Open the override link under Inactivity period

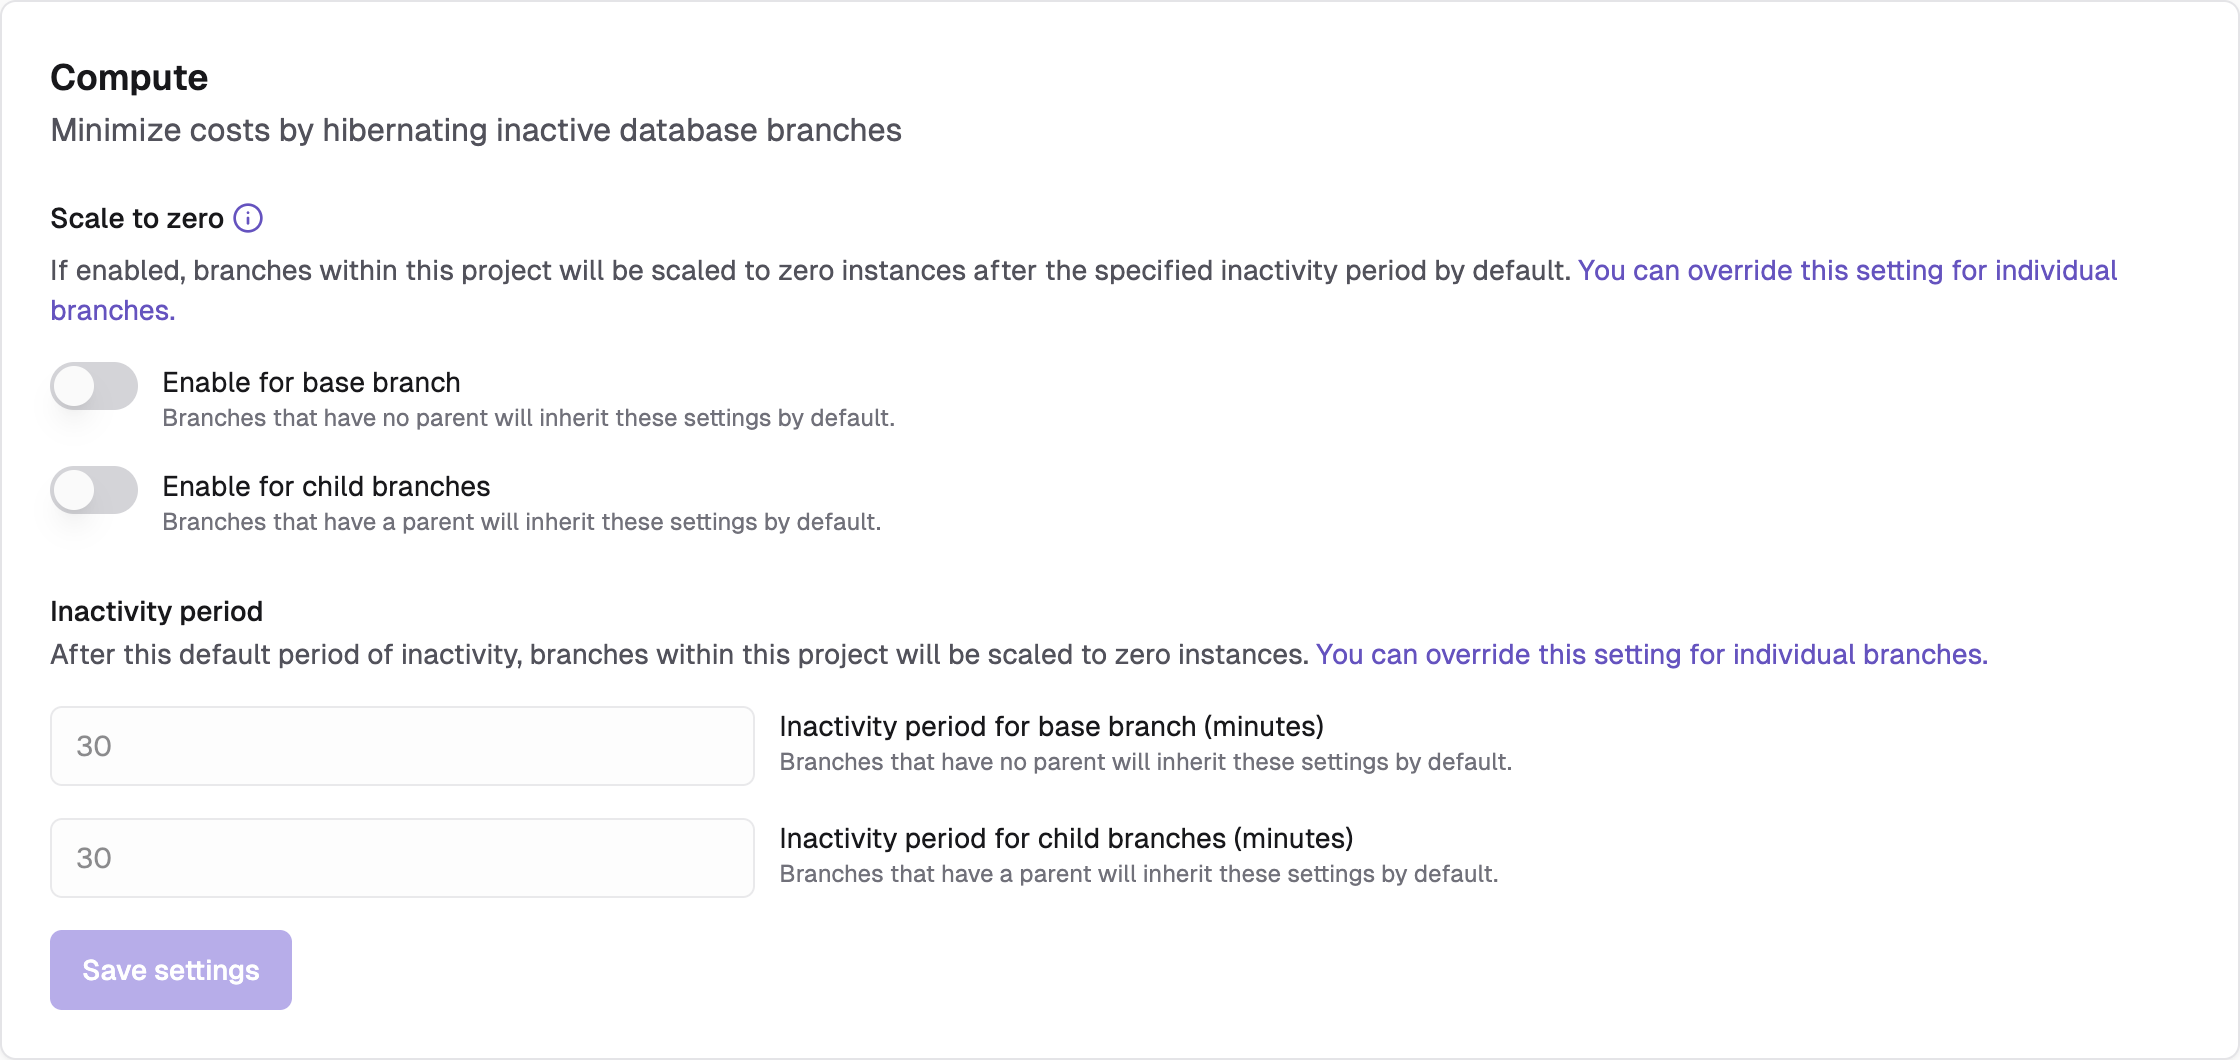(x=1652, y=654)
